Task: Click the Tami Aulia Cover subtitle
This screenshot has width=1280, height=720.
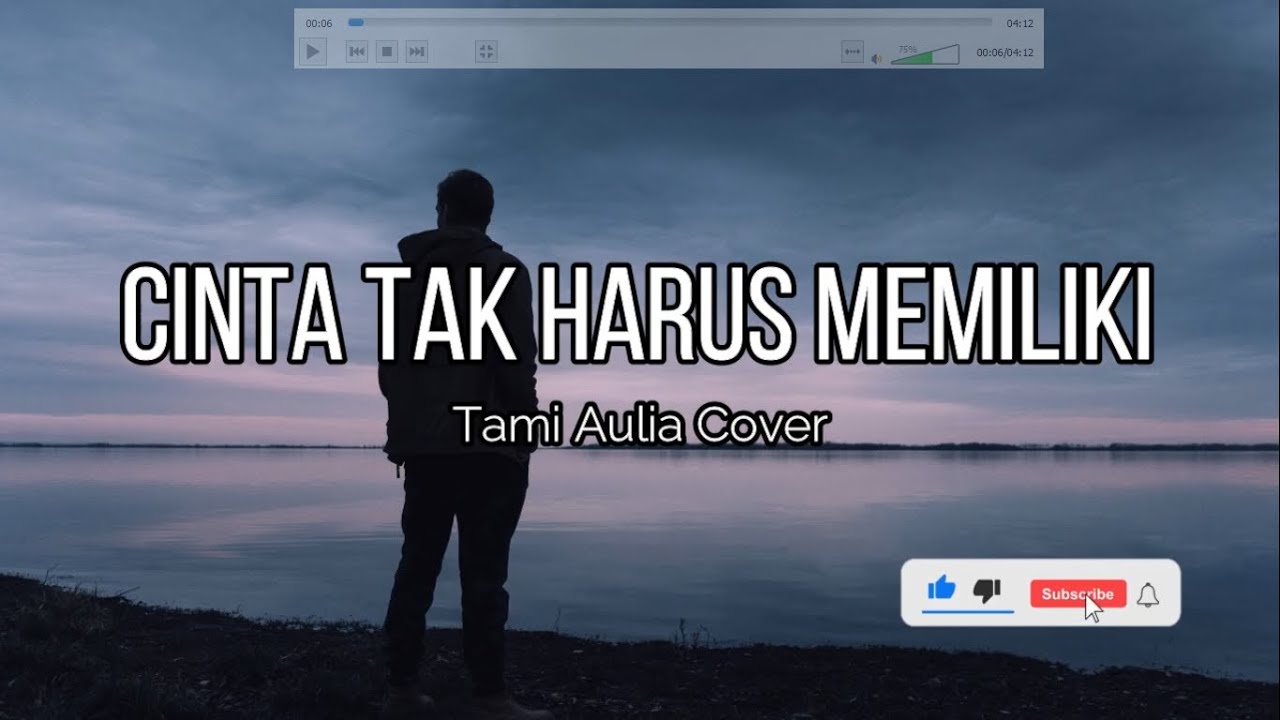Action: coord(641,426)
